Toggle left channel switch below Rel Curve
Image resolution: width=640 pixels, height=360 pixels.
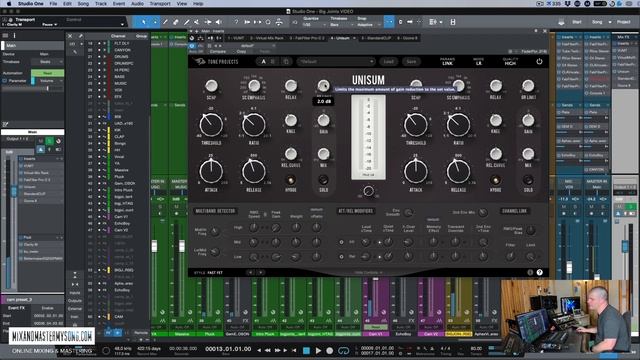[x=291, y=180]
